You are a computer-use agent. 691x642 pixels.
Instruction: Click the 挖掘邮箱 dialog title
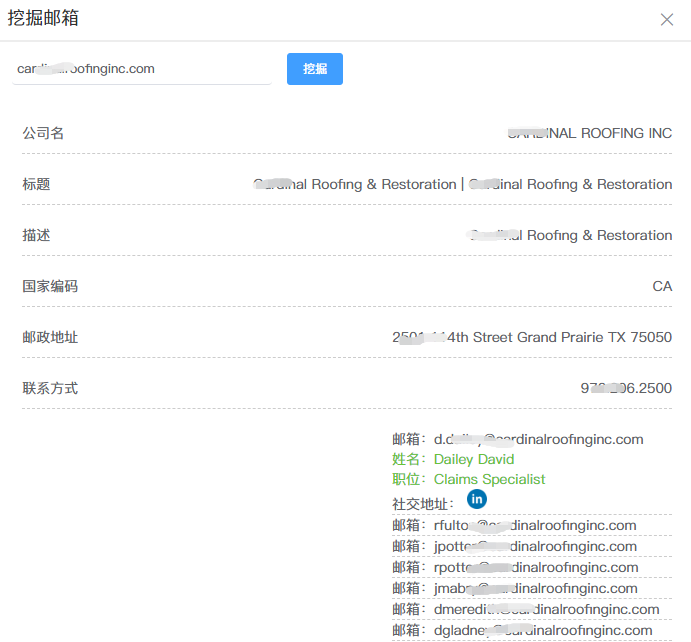coord(43,18)
